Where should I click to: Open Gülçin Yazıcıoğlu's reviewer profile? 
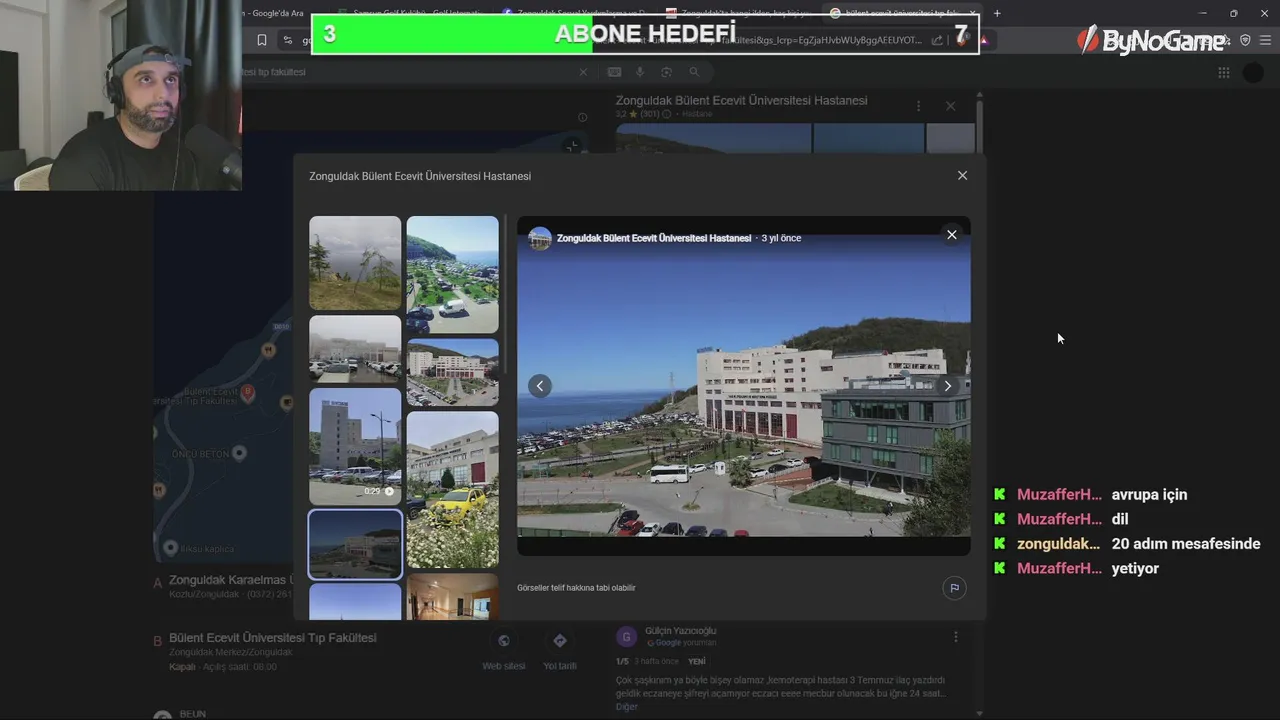[x=680, y=631]
